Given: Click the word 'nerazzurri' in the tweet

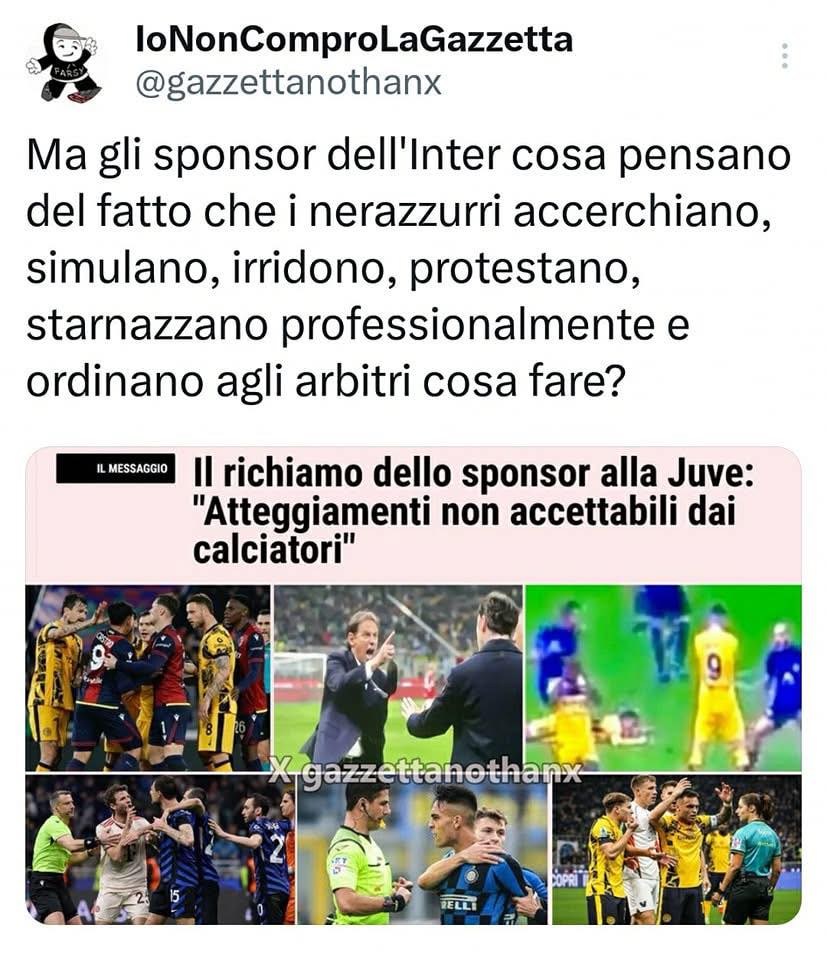Looking at the screenshot, I should click(x=405, y=212).
